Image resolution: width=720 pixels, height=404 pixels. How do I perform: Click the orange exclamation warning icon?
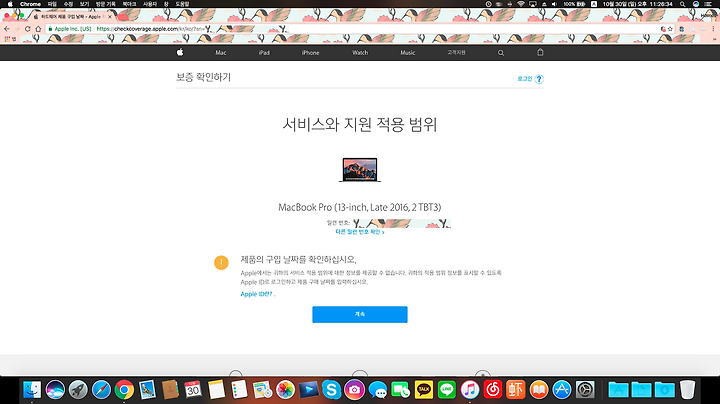(x=221, y=263)
